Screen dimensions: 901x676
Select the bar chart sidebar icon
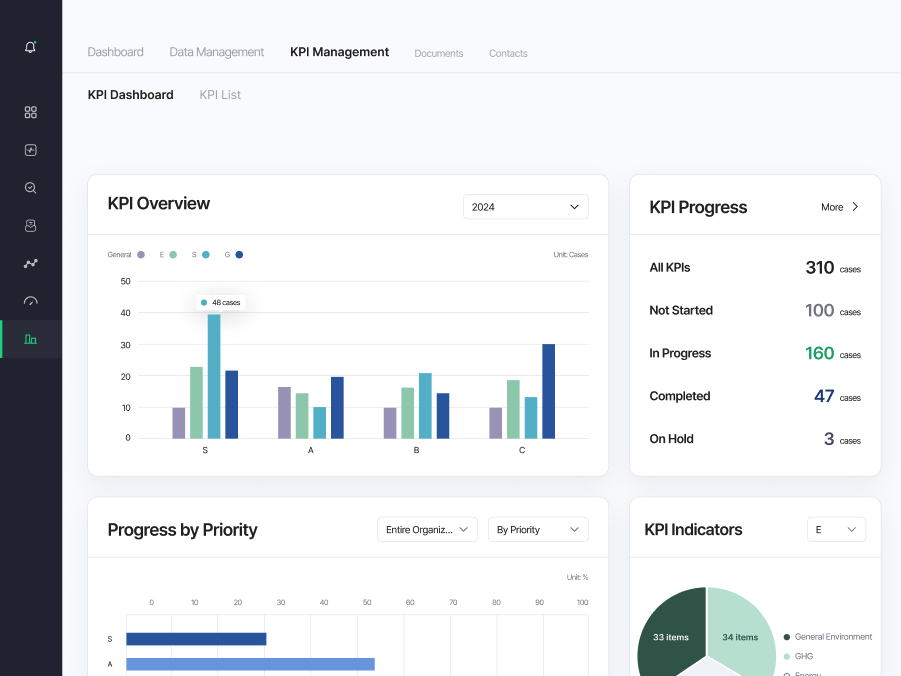30,339
